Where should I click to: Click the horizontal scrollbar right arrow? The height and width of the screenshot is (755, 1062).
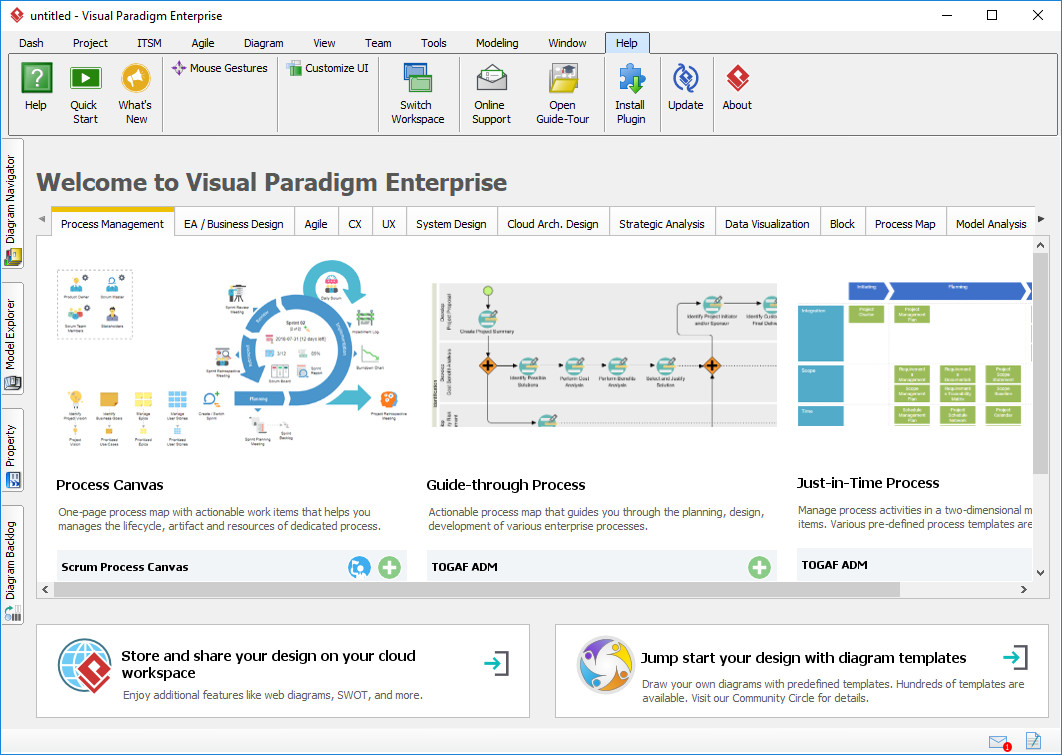point(1024,590)
